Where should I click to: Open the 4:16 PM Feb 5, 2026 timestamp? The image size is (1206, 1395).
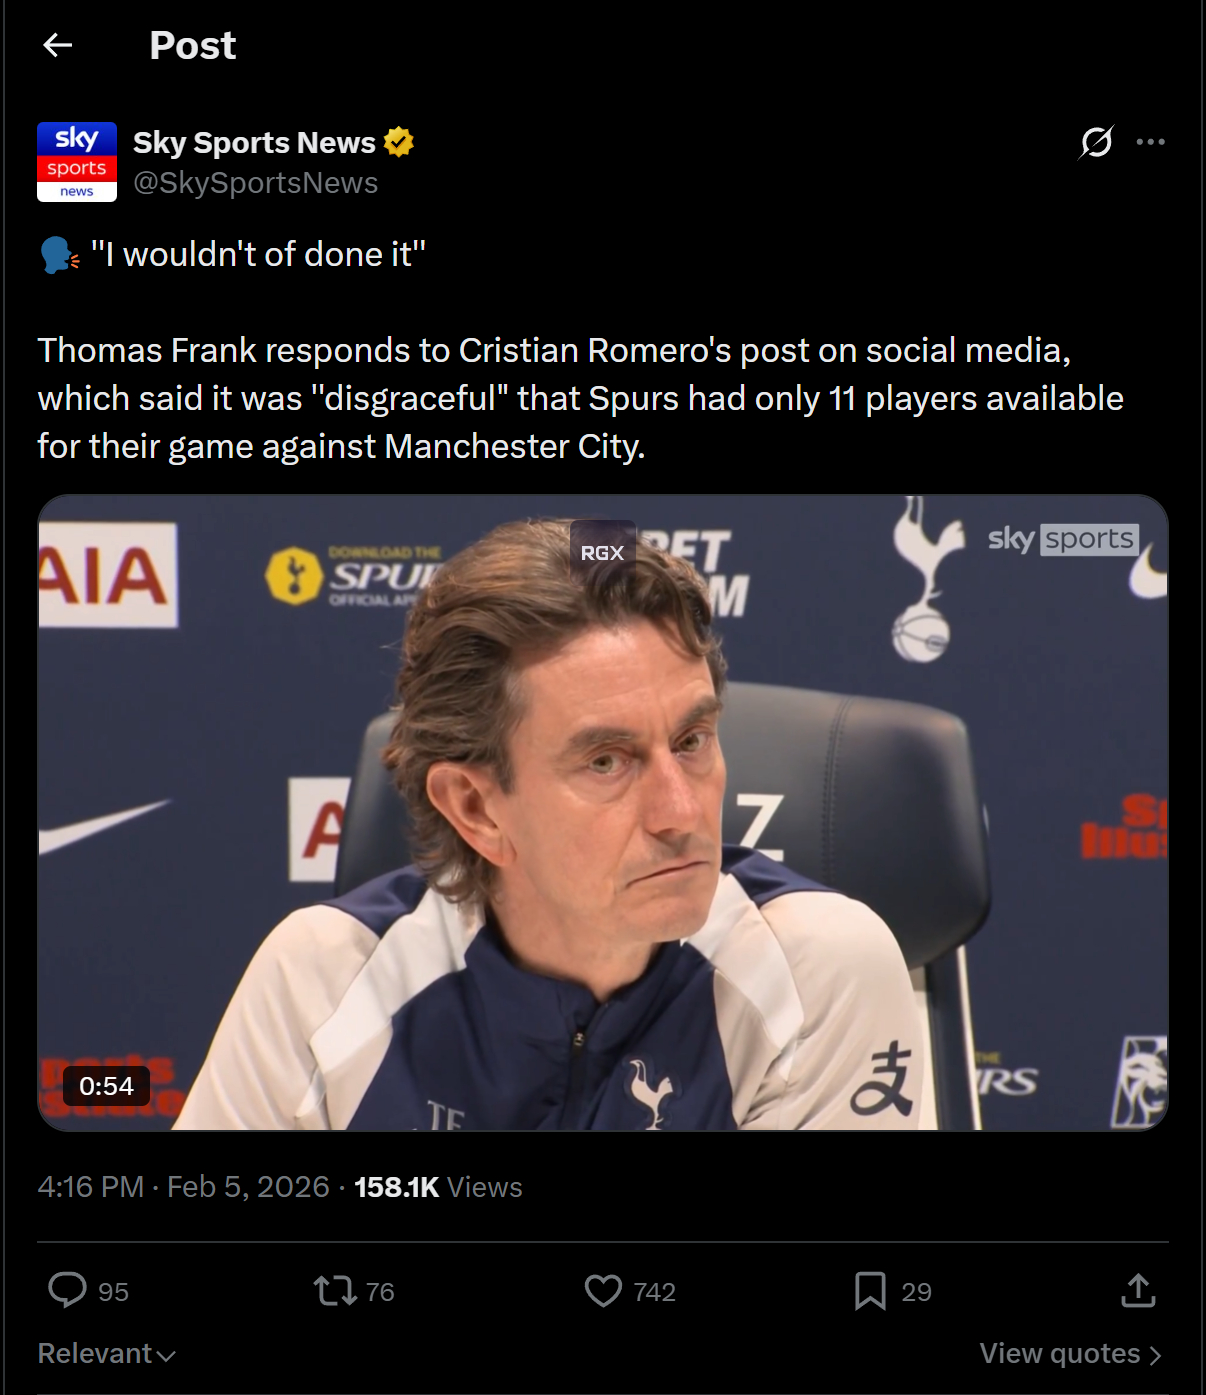point(183,1187)
